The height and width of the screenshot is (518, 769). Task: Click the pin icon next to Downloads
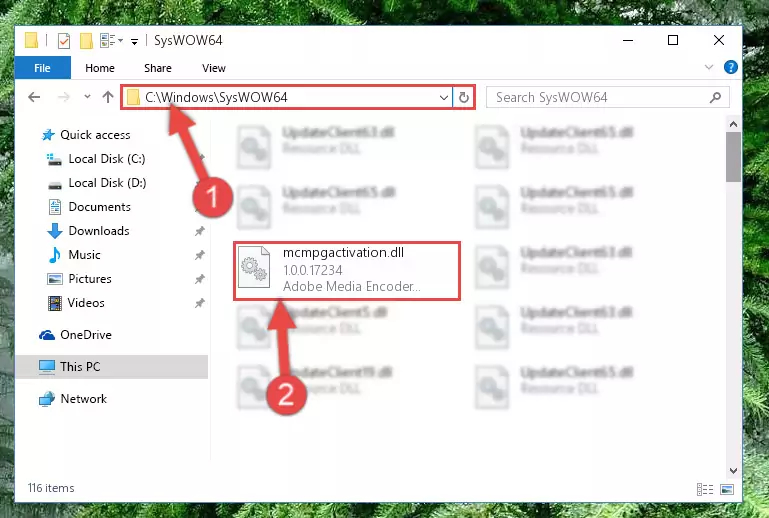point(200,231)
